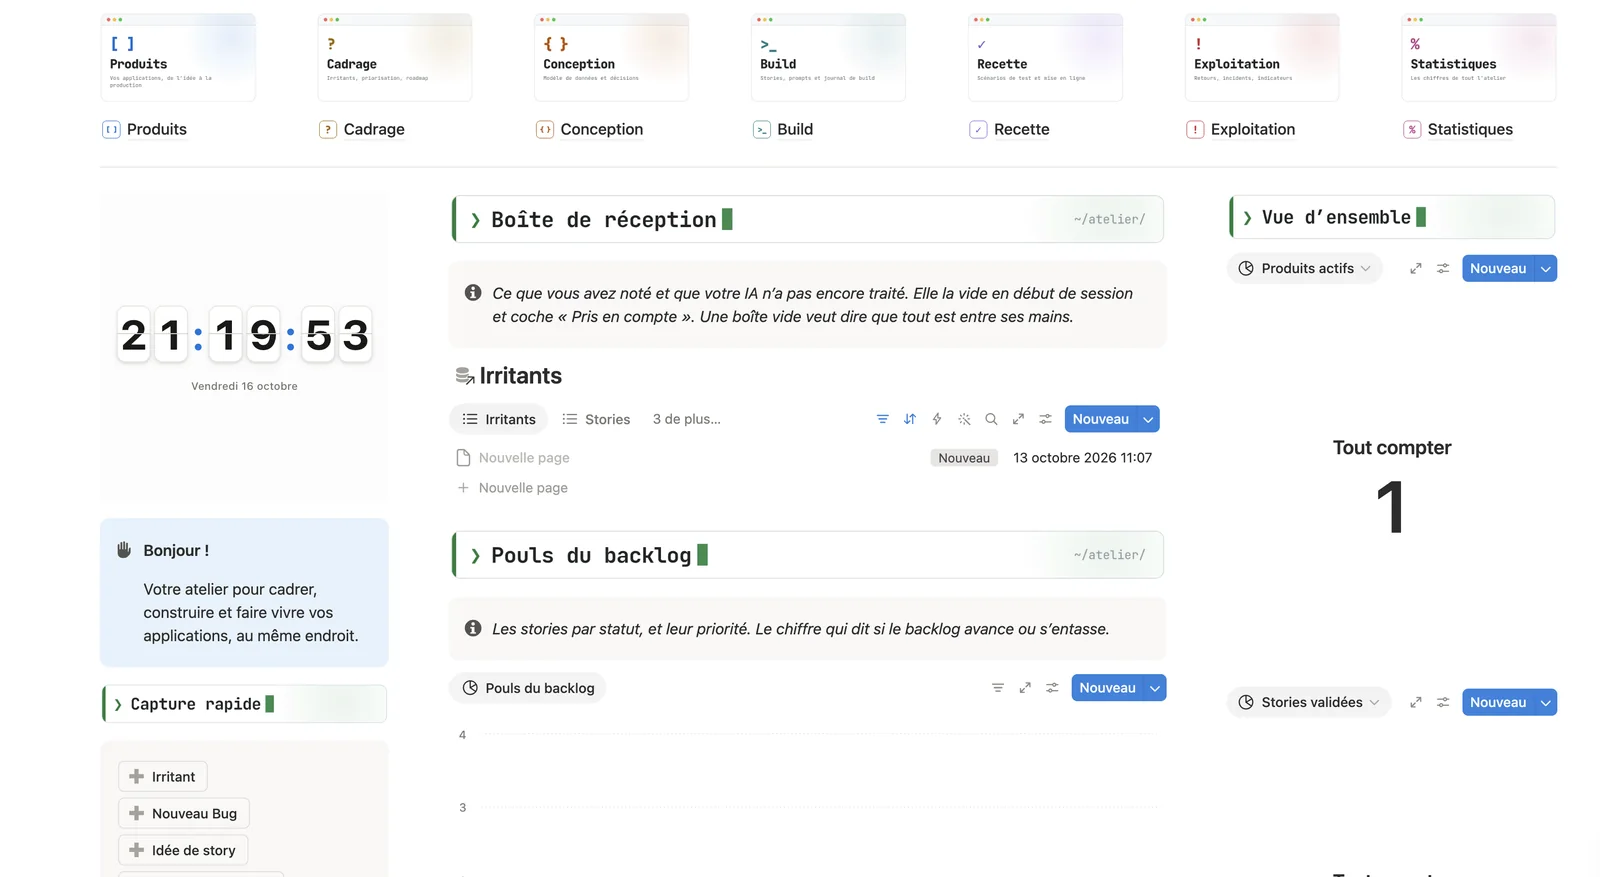This screenshot has width=1600, height=877.
Task: Open view settings icon for Pouls du backlog
Action: click(x=1052, y=688)
